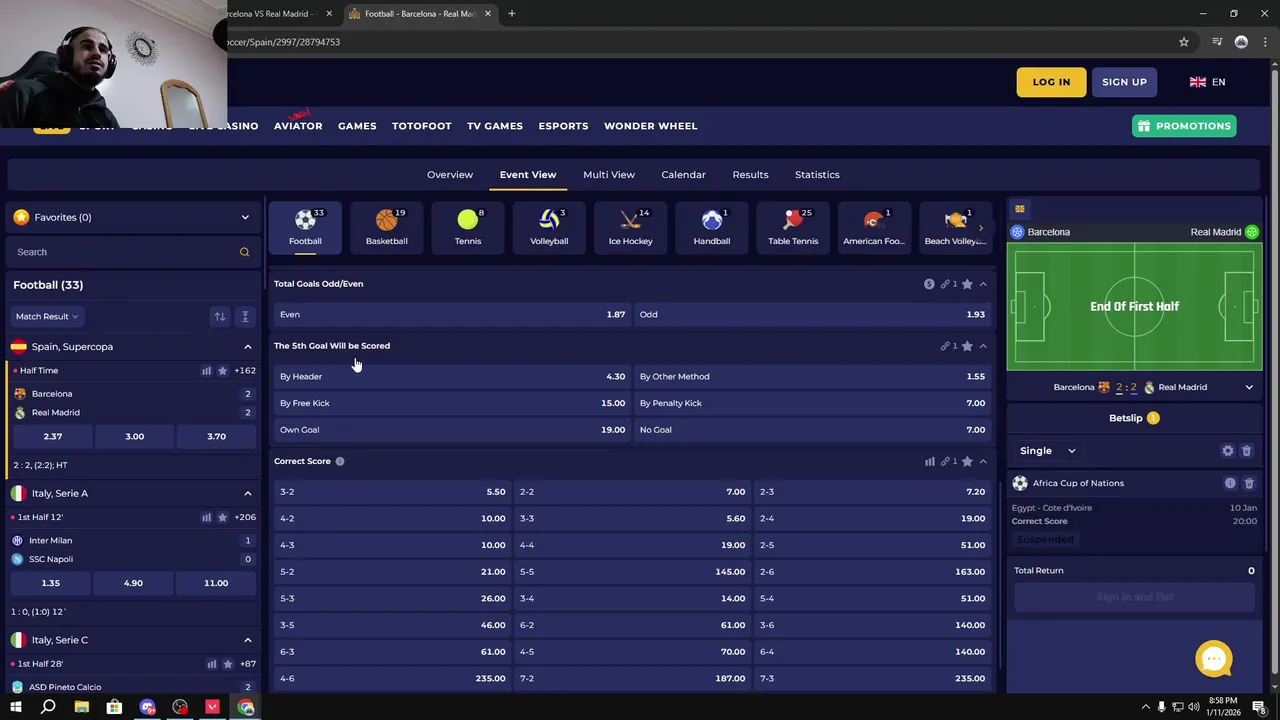Remove Africa Cup of Nations bet from betslip
Viewport: 1280px width, 720px height.
(x=1249, y=483)
